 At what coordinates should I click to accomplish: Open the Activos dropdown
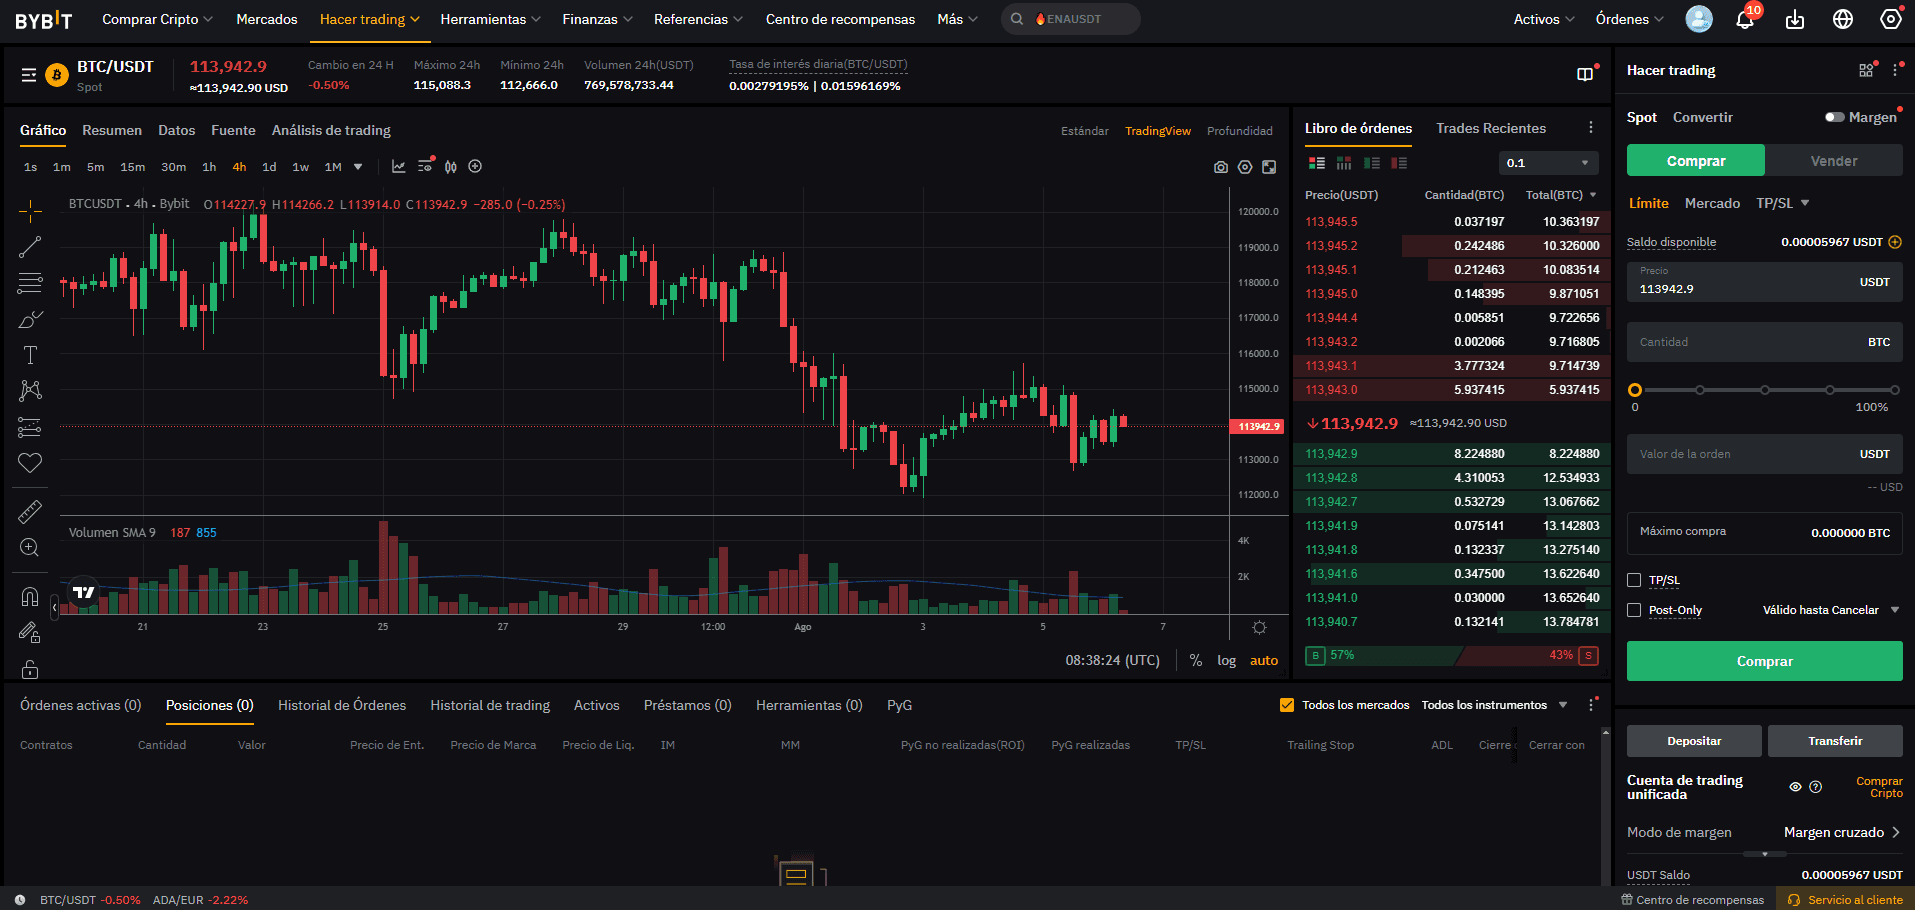tap(1544, 19)
